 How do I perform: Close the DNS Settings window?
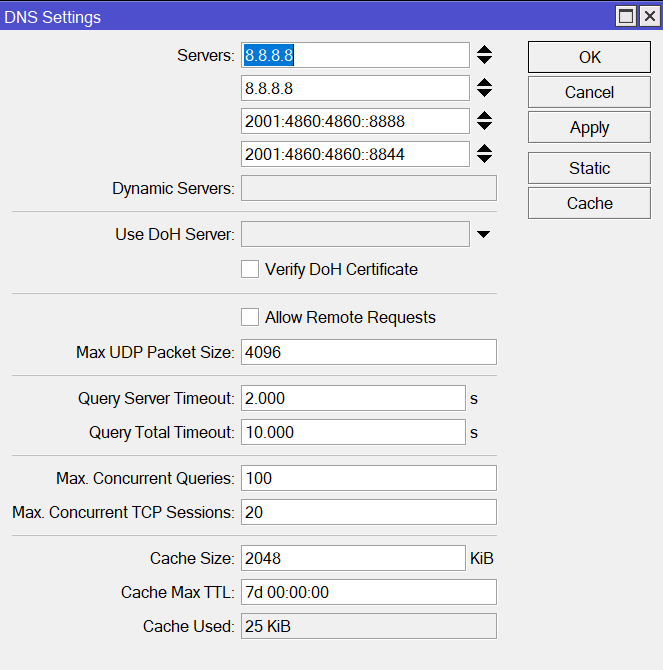point(648,16)
